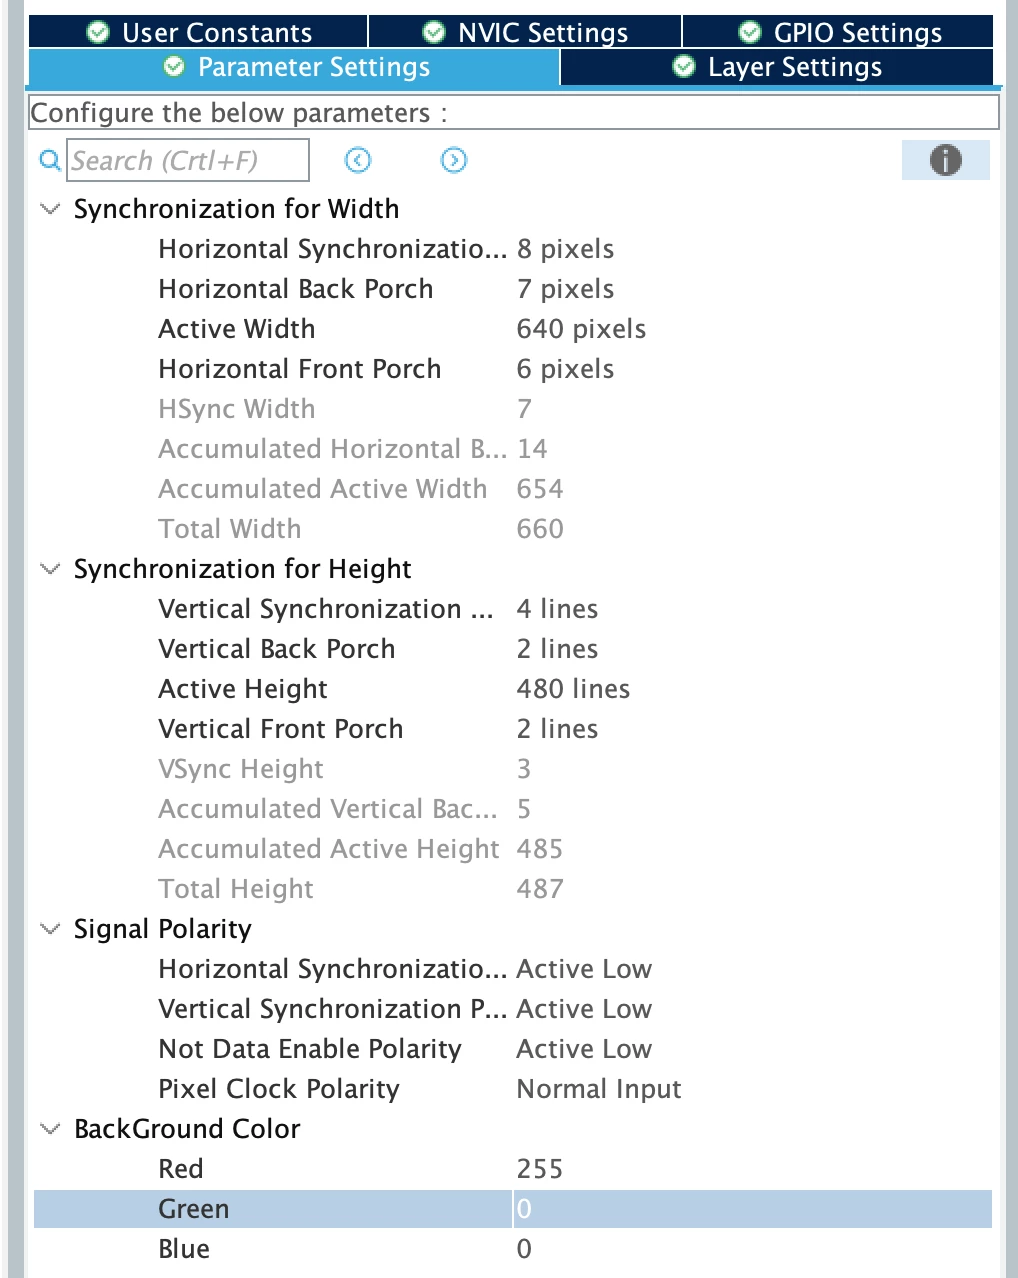Image resolution: width=1018 pixels, height=1278 pixels.
Task: Click green check icon on User Constants
Action: coord(98,33)
